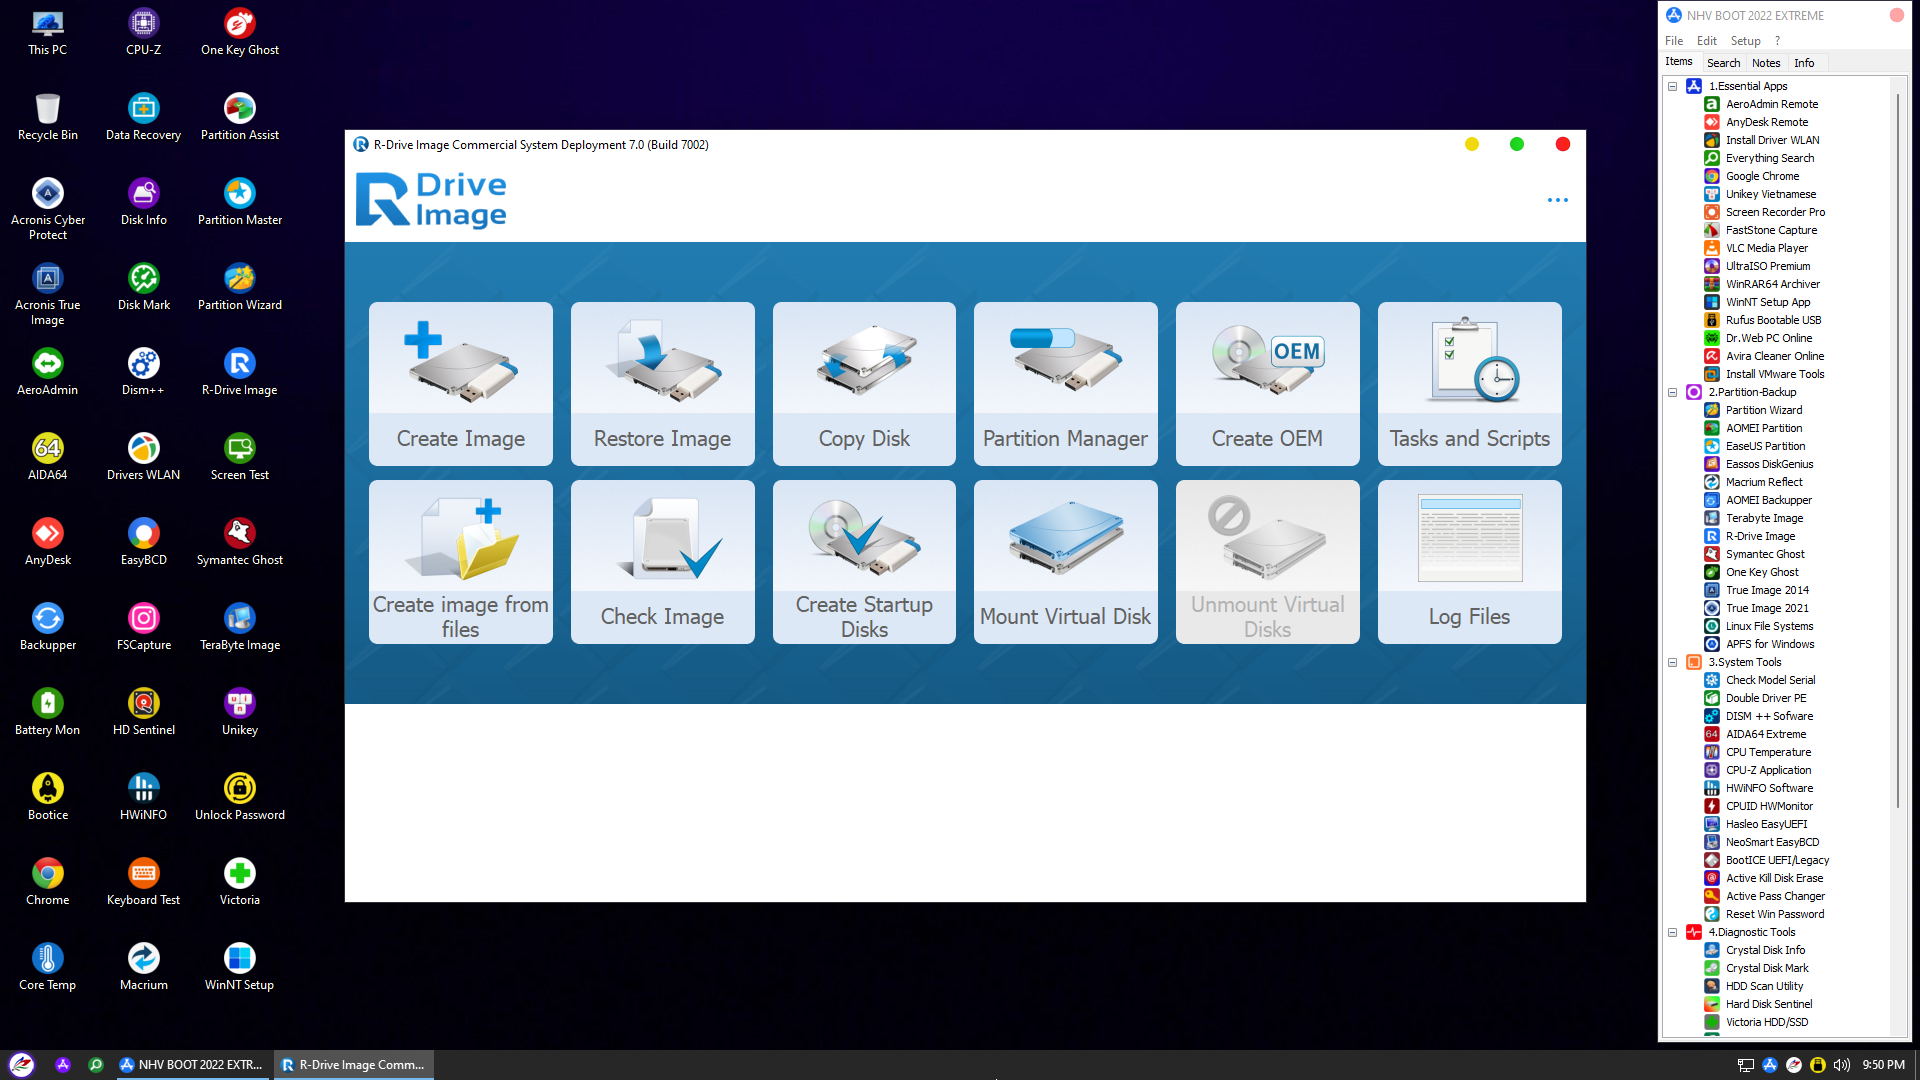Click the R-Drive Image three-dot menu
The height and width of the screenshot is (1080, 1920).
point(1557,199)
